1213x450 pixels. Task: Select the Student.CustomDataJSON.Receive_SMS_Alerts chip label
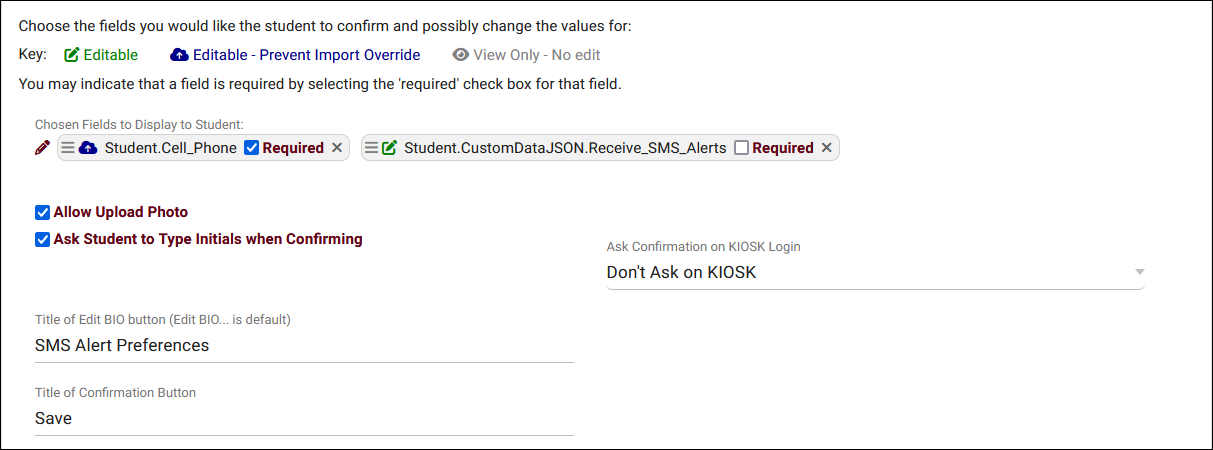pyautogui.click(x=565, y=148)
